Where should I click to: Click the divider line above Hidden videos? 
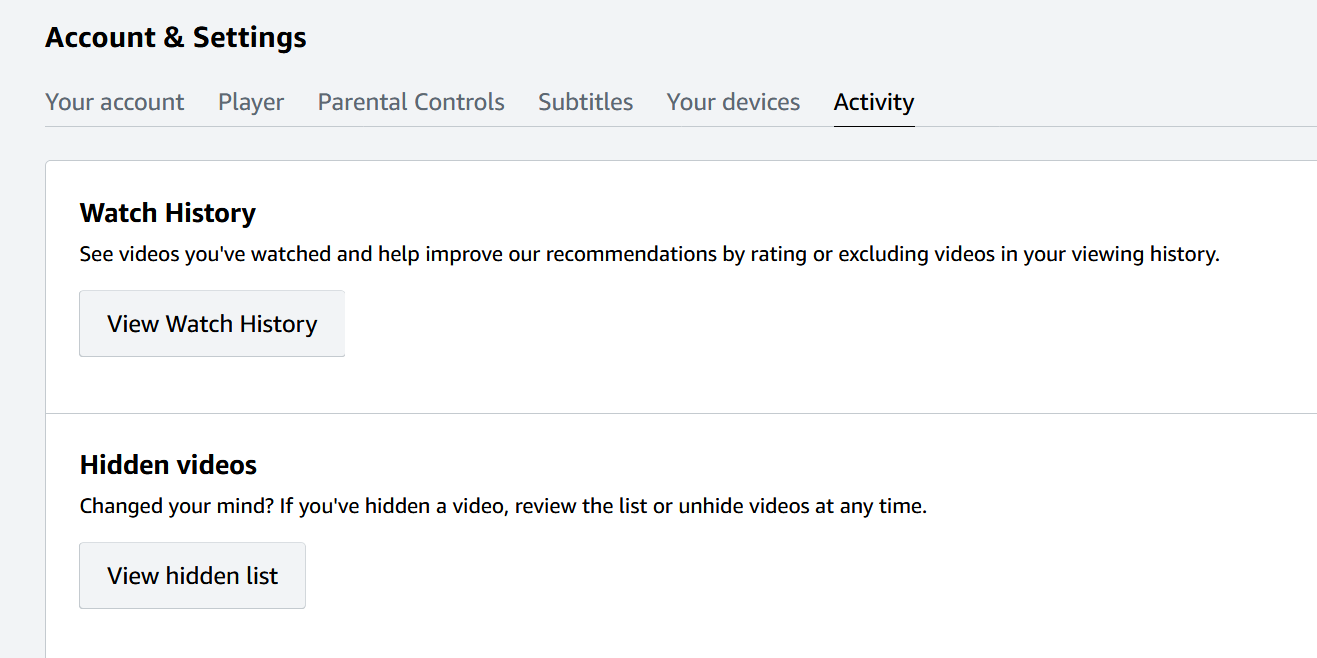[680, 413]
